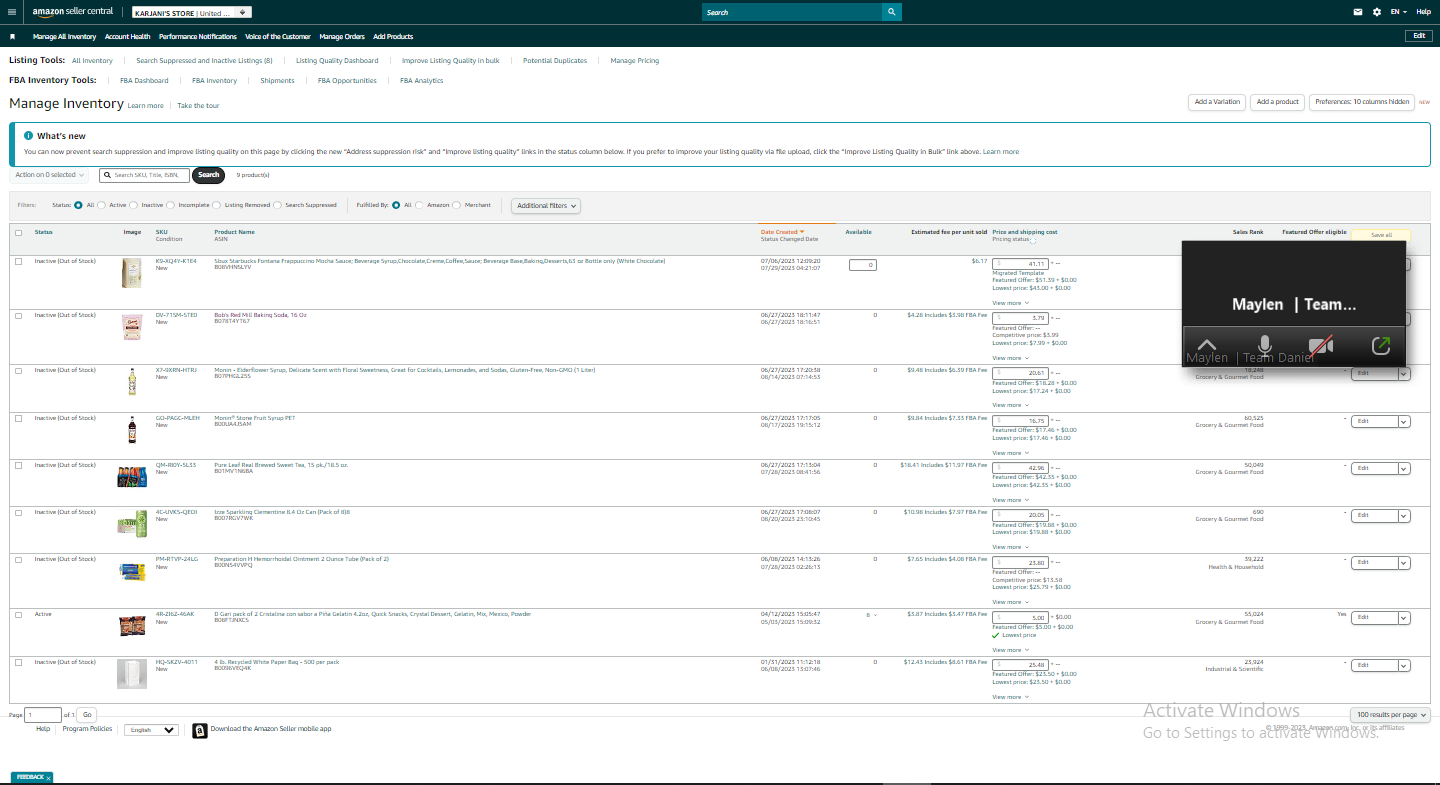Click the Go button next to page number
Screen dimensions: 1440x785
(87, 715)
